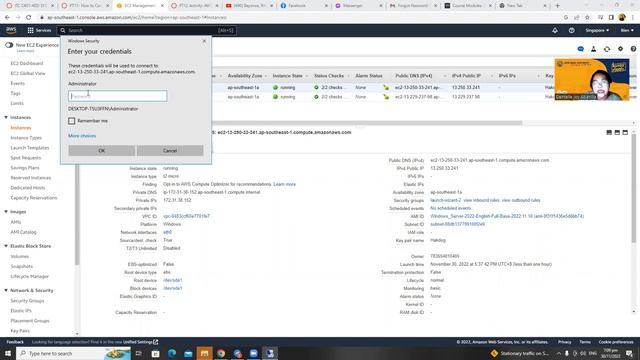Open Windows notification center

click(629, 353)
